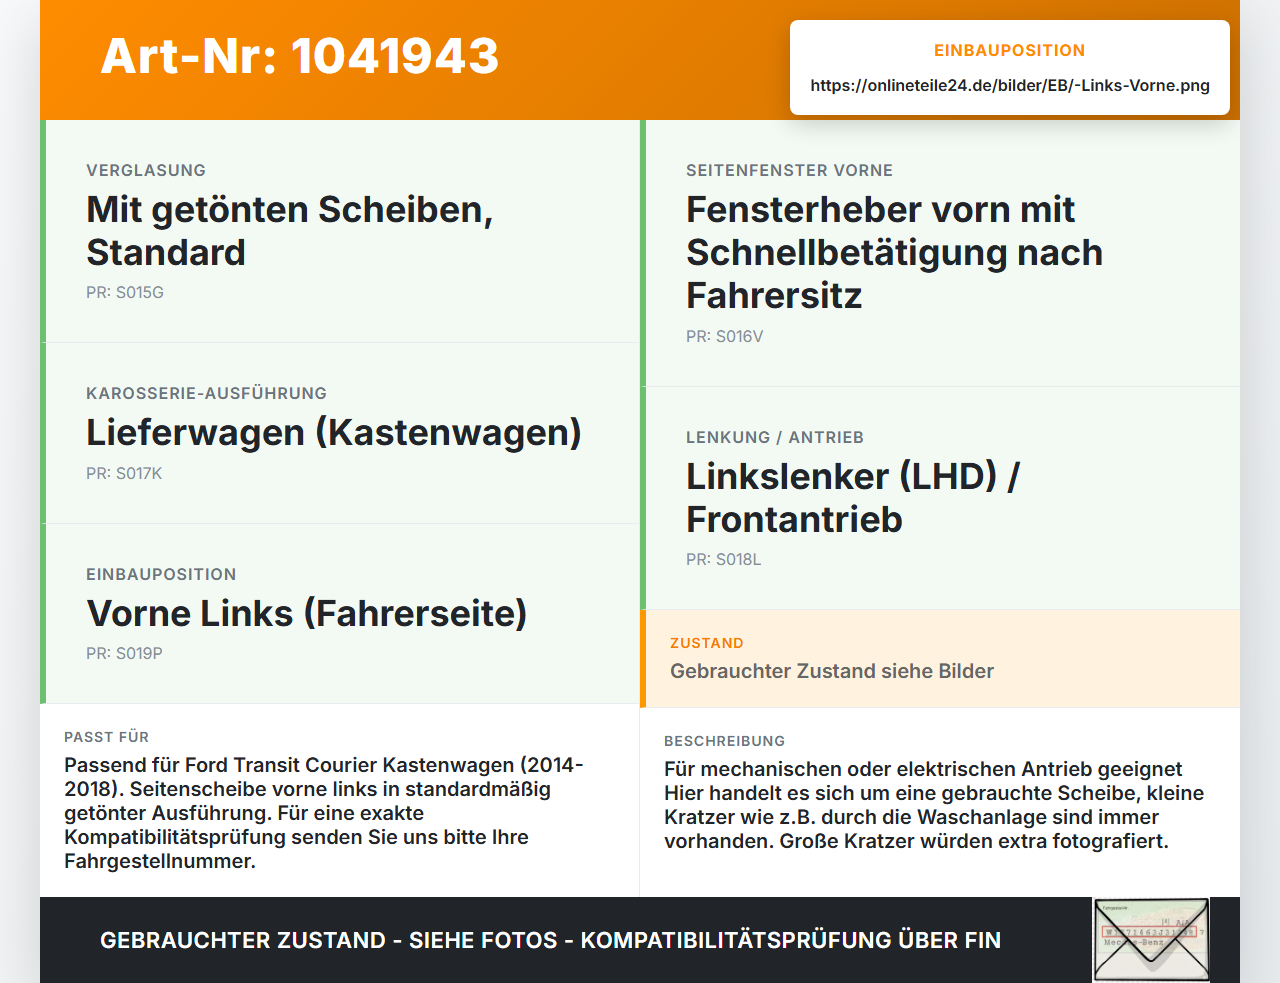Click the footer used-condition banner text
The image size is (1280, 983).
tap(550, 940)
